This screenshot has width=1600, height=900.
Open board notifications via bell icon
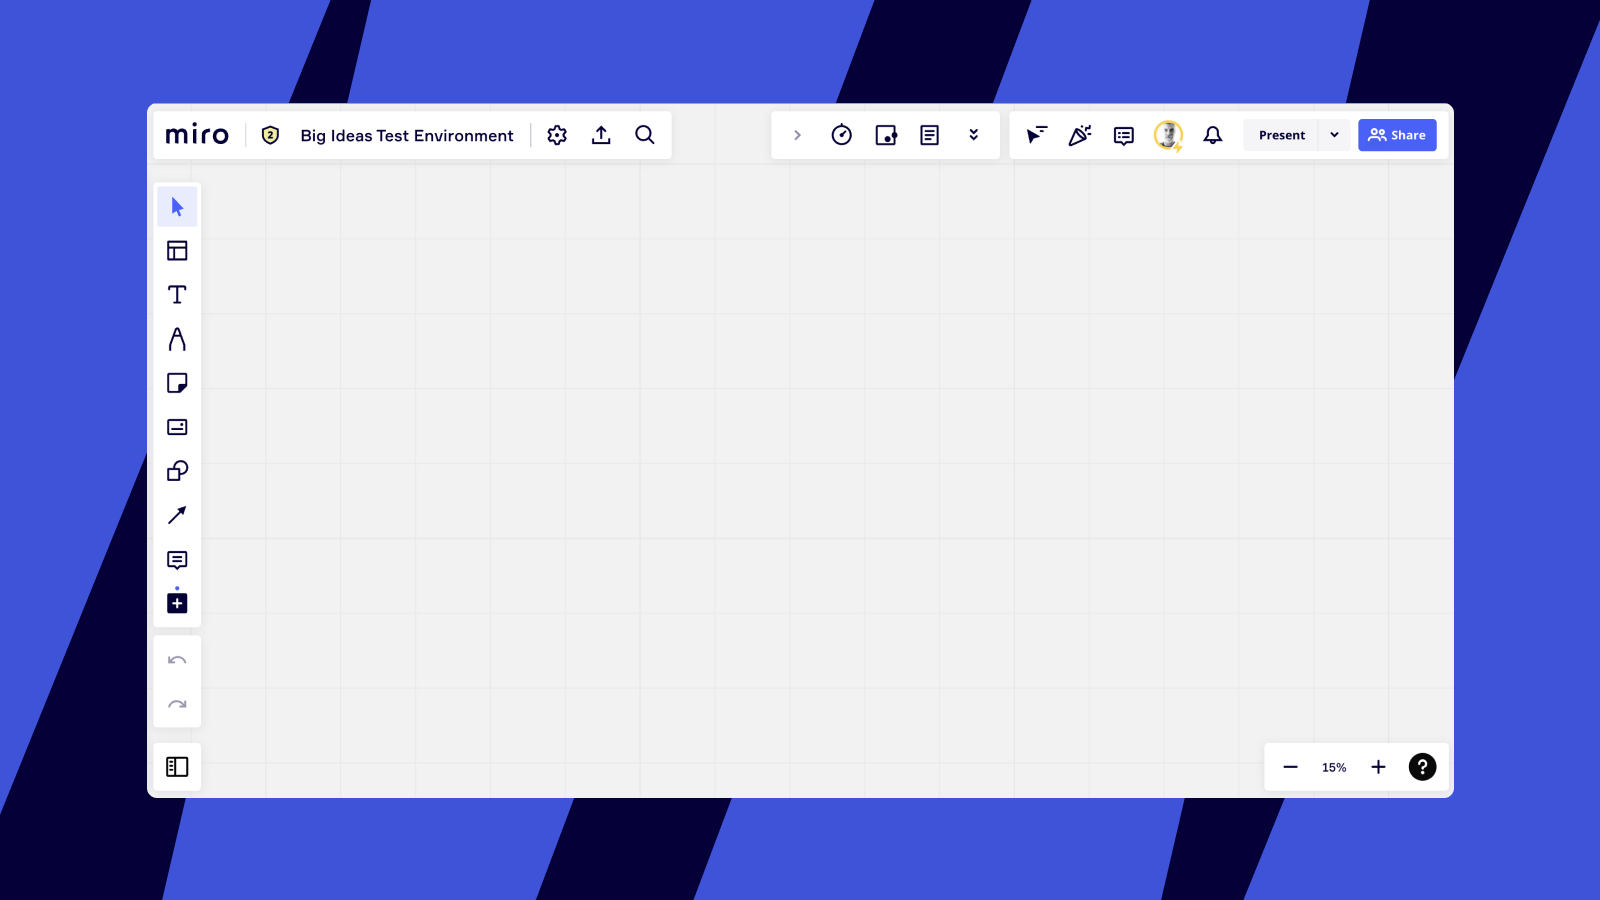[1213, 135]
